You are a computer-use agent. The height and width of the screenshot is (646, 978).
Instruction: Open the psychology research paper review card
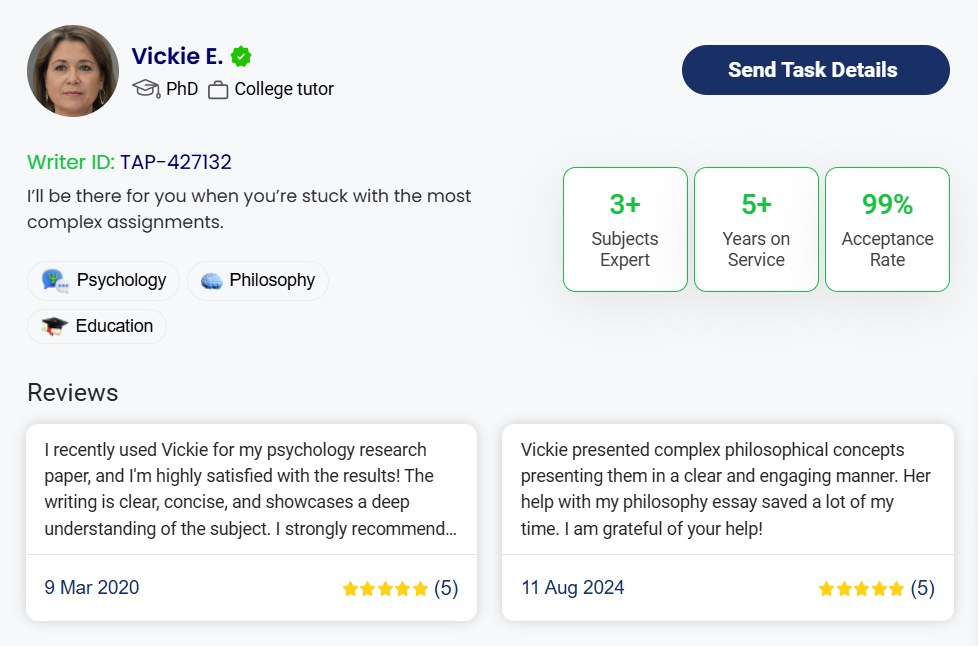point(251,490)
